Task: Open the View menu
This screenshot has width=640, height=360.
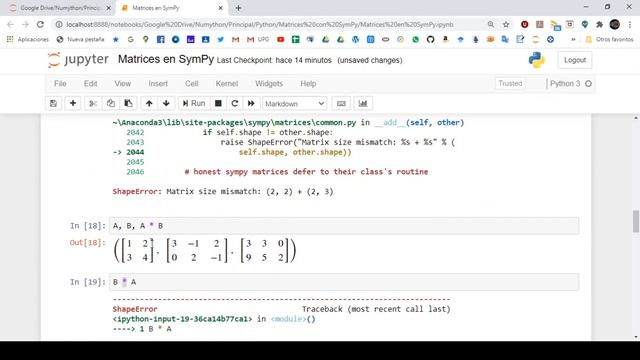Action: [122, 84]
